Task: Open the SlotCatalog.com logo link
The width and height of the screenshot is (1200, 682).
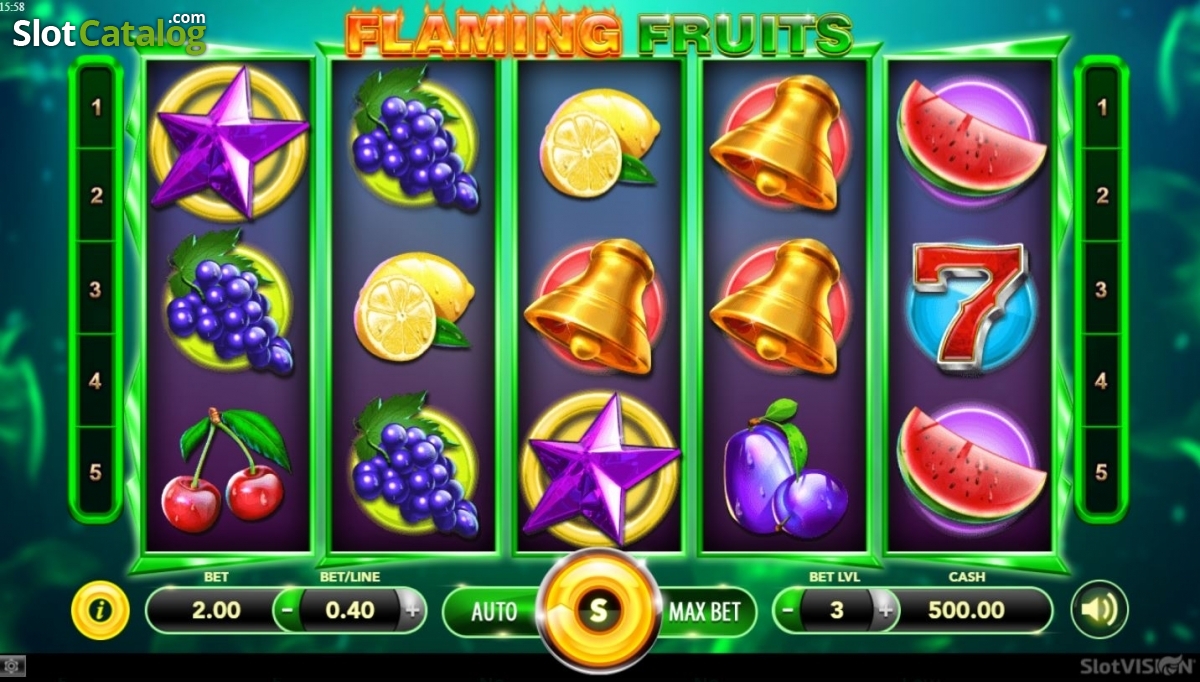Action: point(109,33)
